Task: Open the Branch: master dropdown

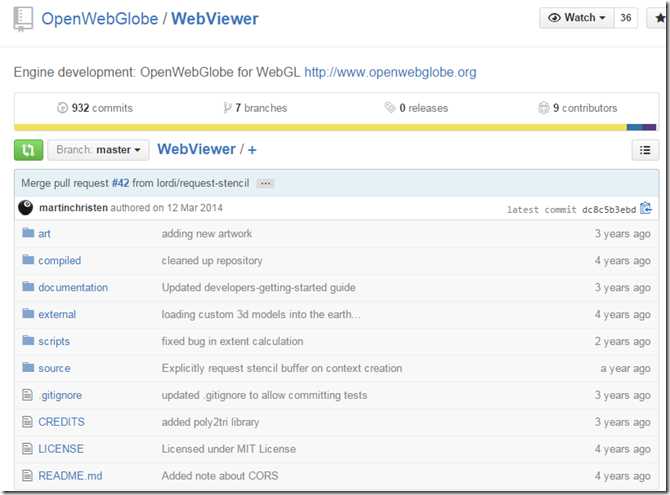Action: pos(98,150)
